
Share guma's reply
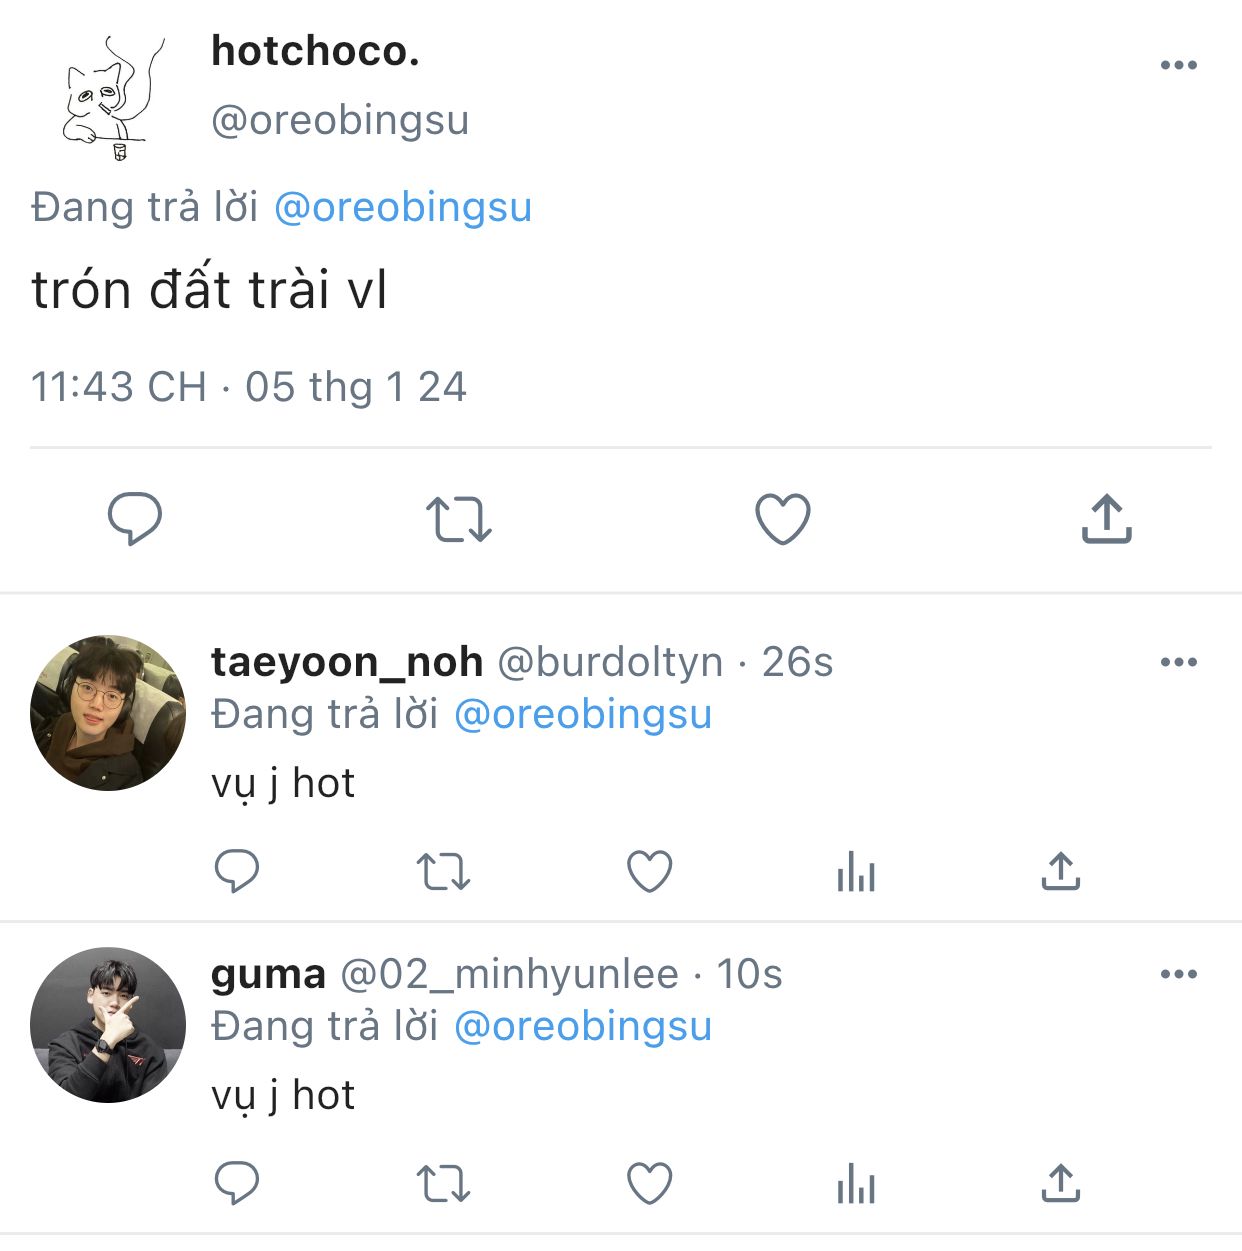pos(1061,1183)
